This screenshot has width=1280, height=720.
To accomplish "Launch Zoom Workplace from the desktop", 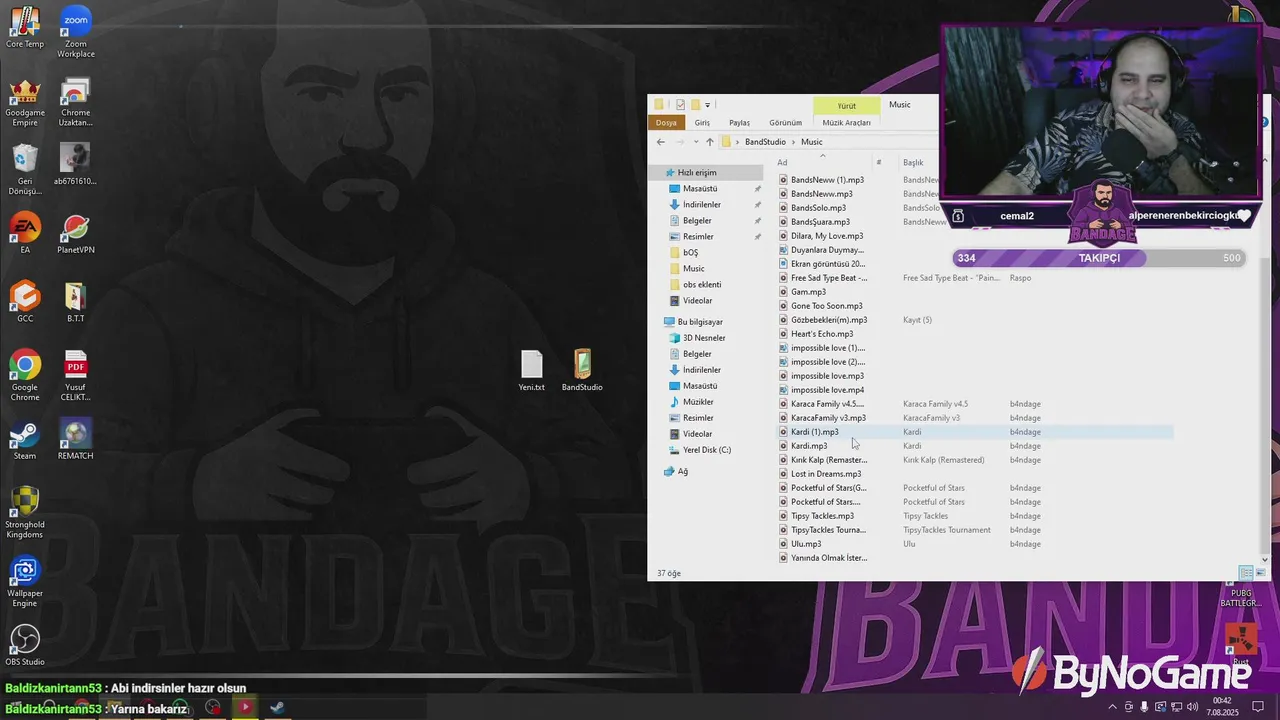I will coord(75,32).
